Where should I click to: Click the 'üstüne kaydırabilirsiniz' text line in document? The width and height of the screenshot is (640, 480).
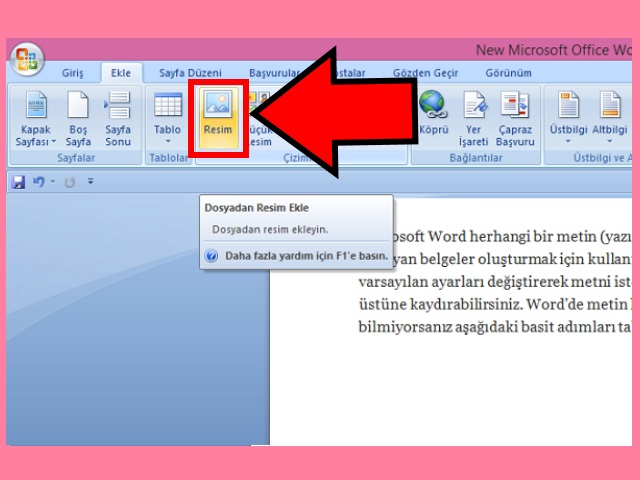coord(495,304)
